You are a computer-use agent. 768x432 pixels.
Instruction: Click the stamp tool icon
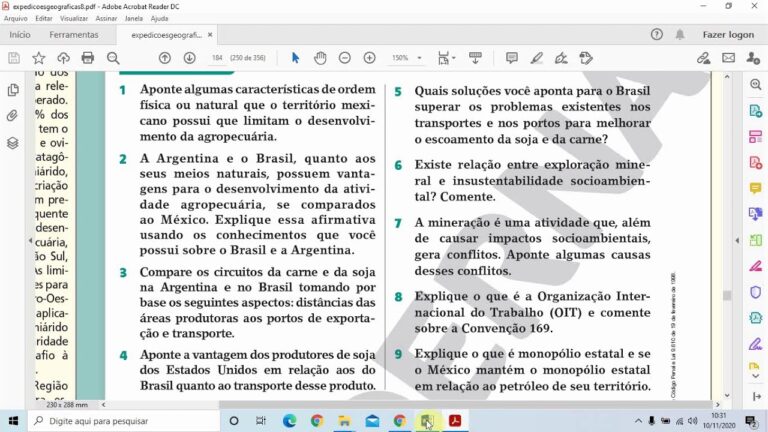(586, 58)
